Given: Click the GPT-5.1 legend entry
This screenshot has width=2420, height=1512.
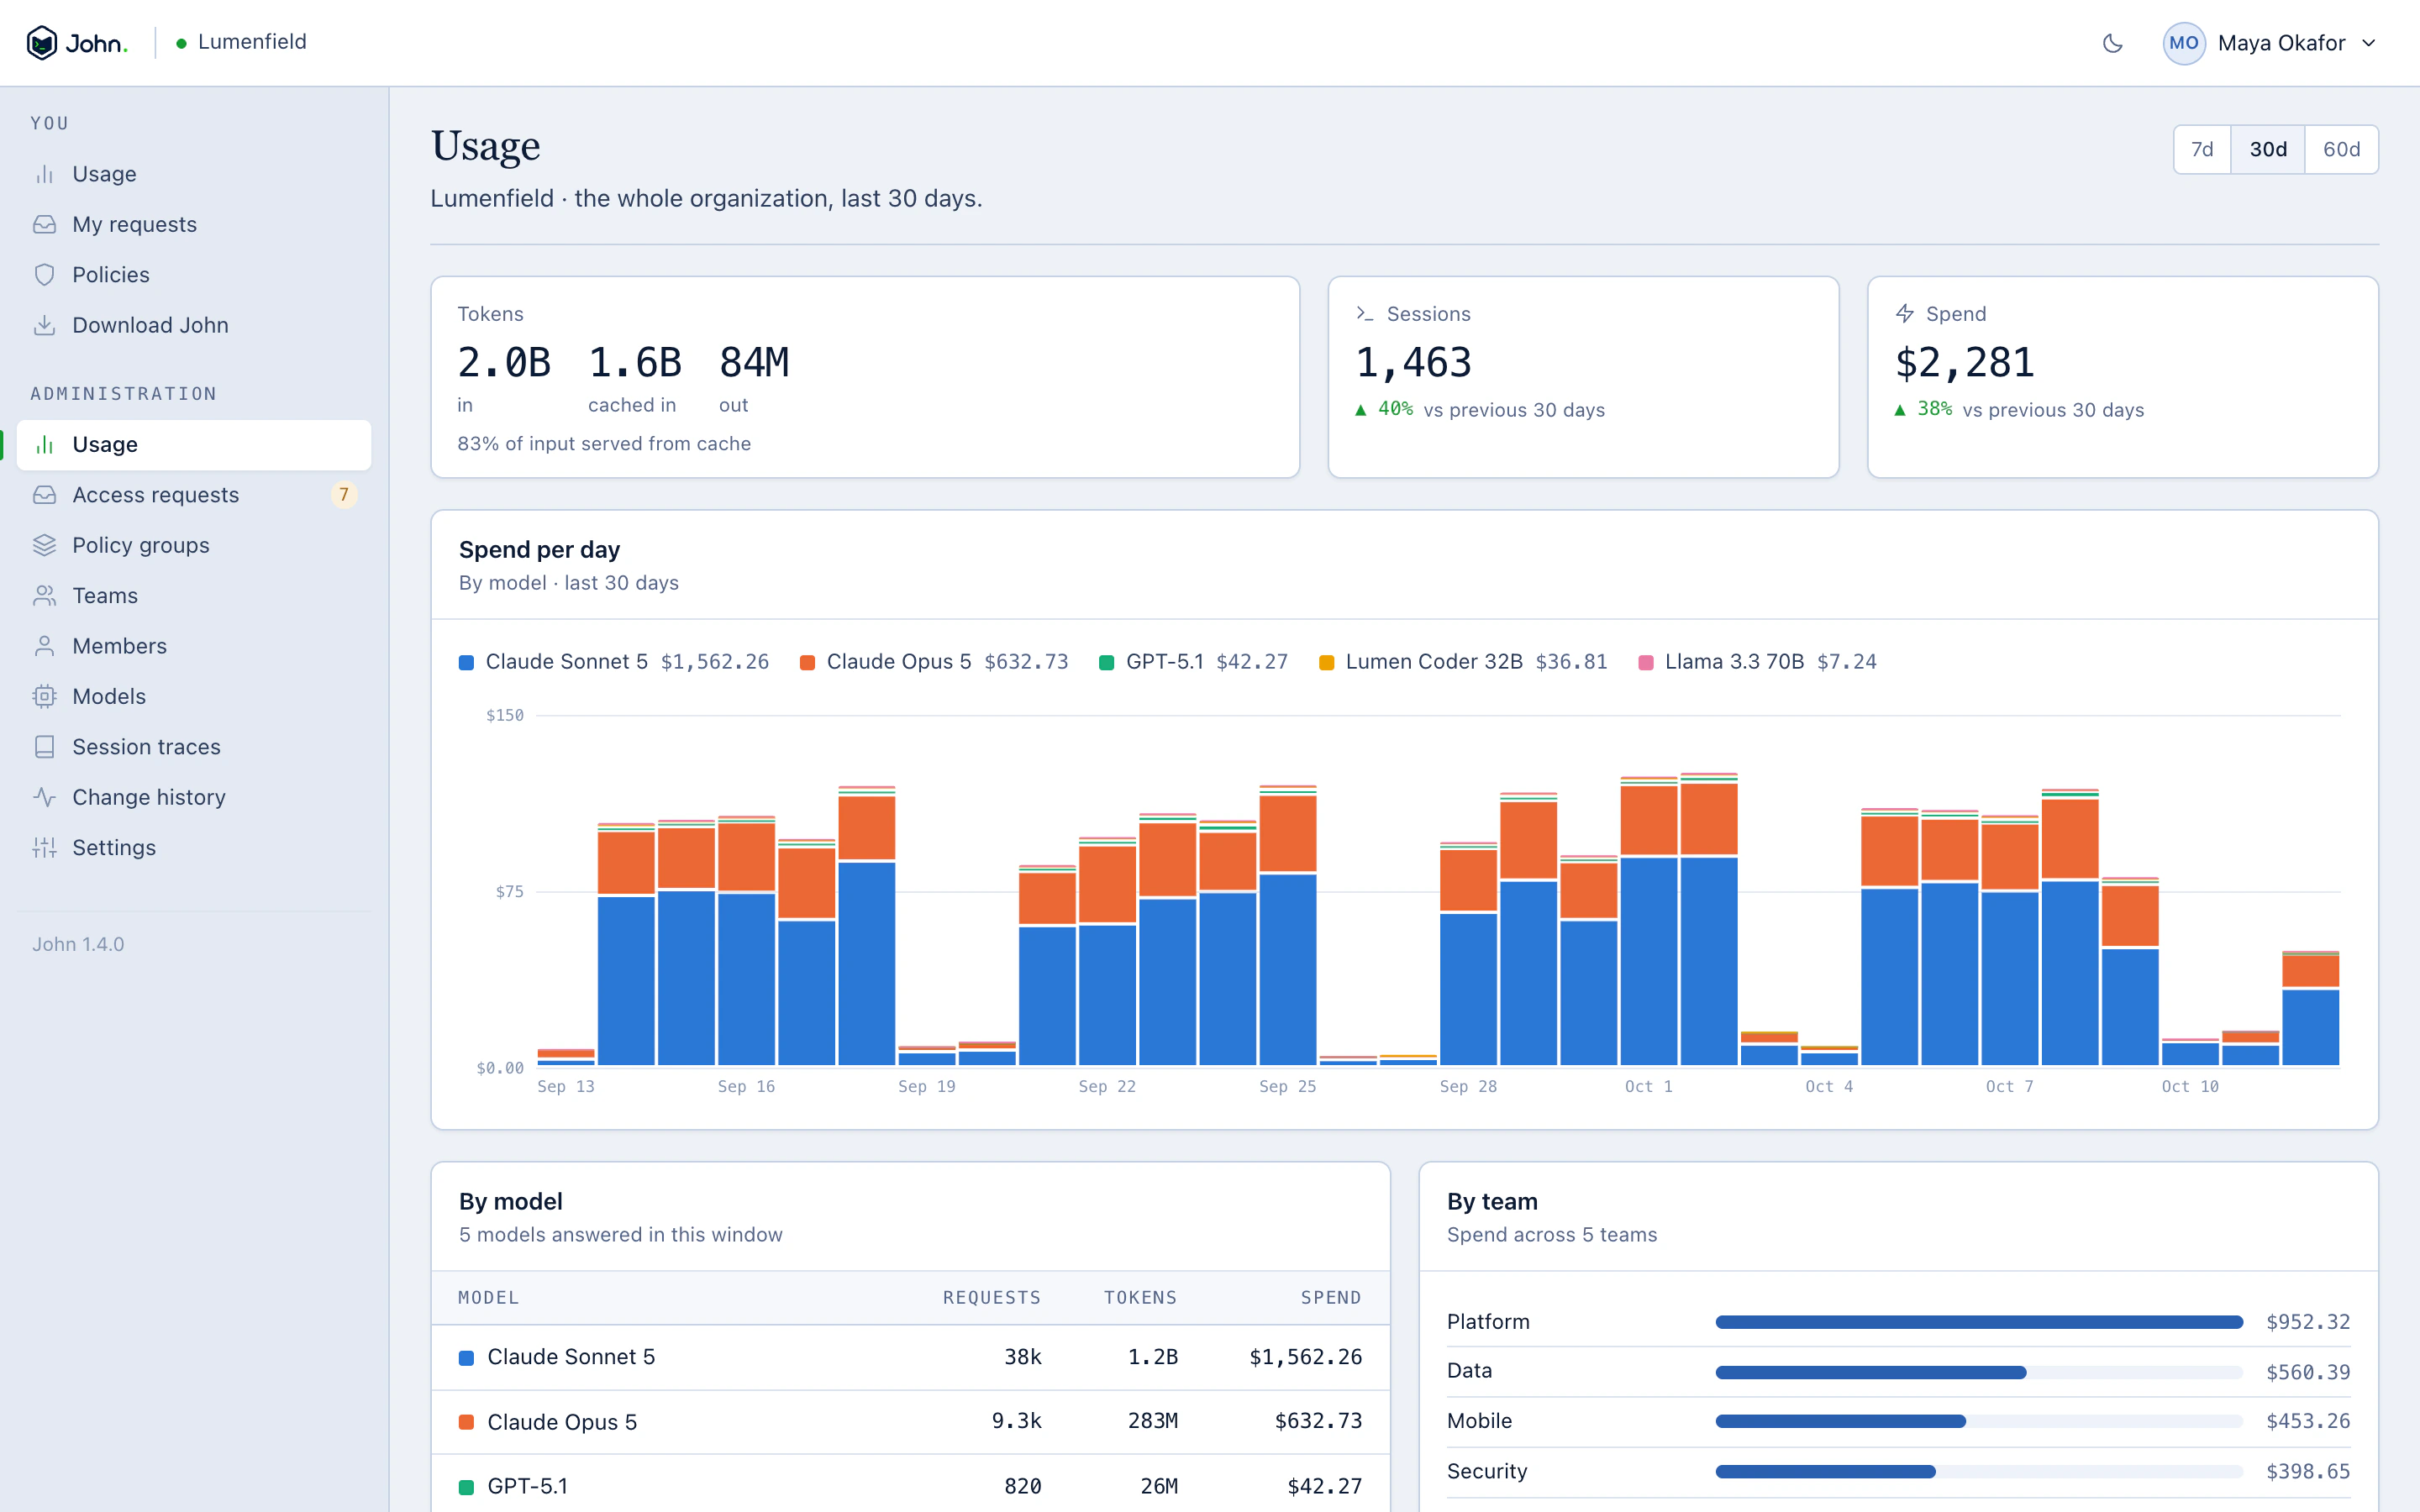Looking at the screenshot, I should click(1193, 662).
